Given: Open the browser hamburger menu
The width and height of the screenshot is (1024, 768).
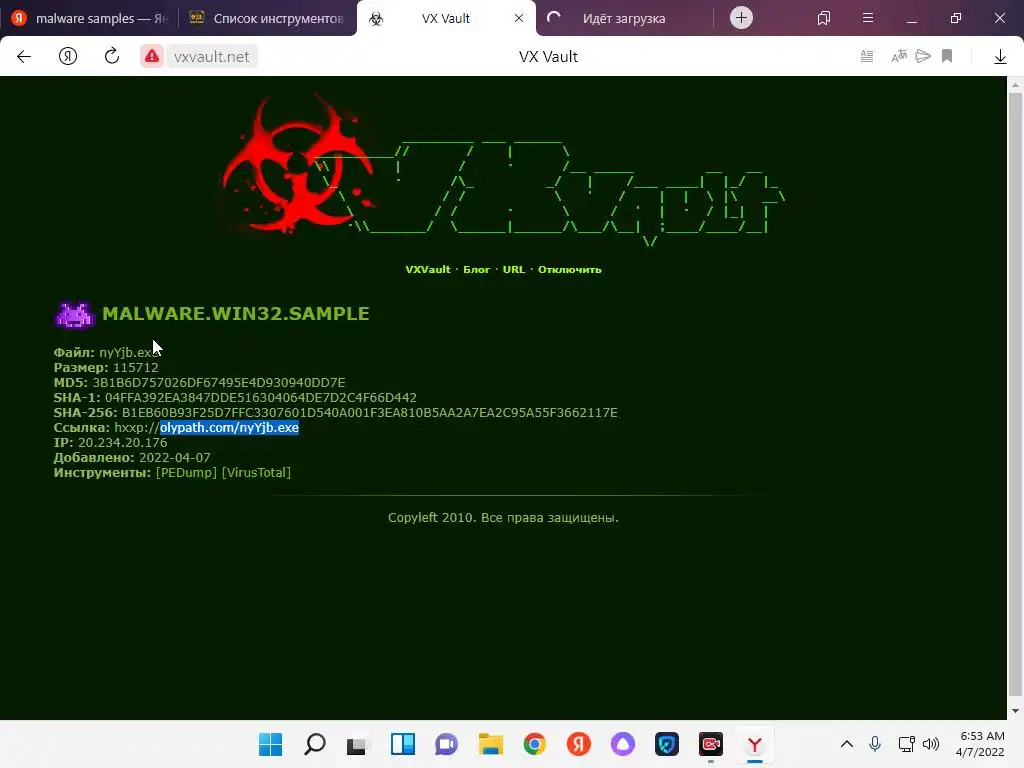Looking at the screenshot, I should coord(868,18).
